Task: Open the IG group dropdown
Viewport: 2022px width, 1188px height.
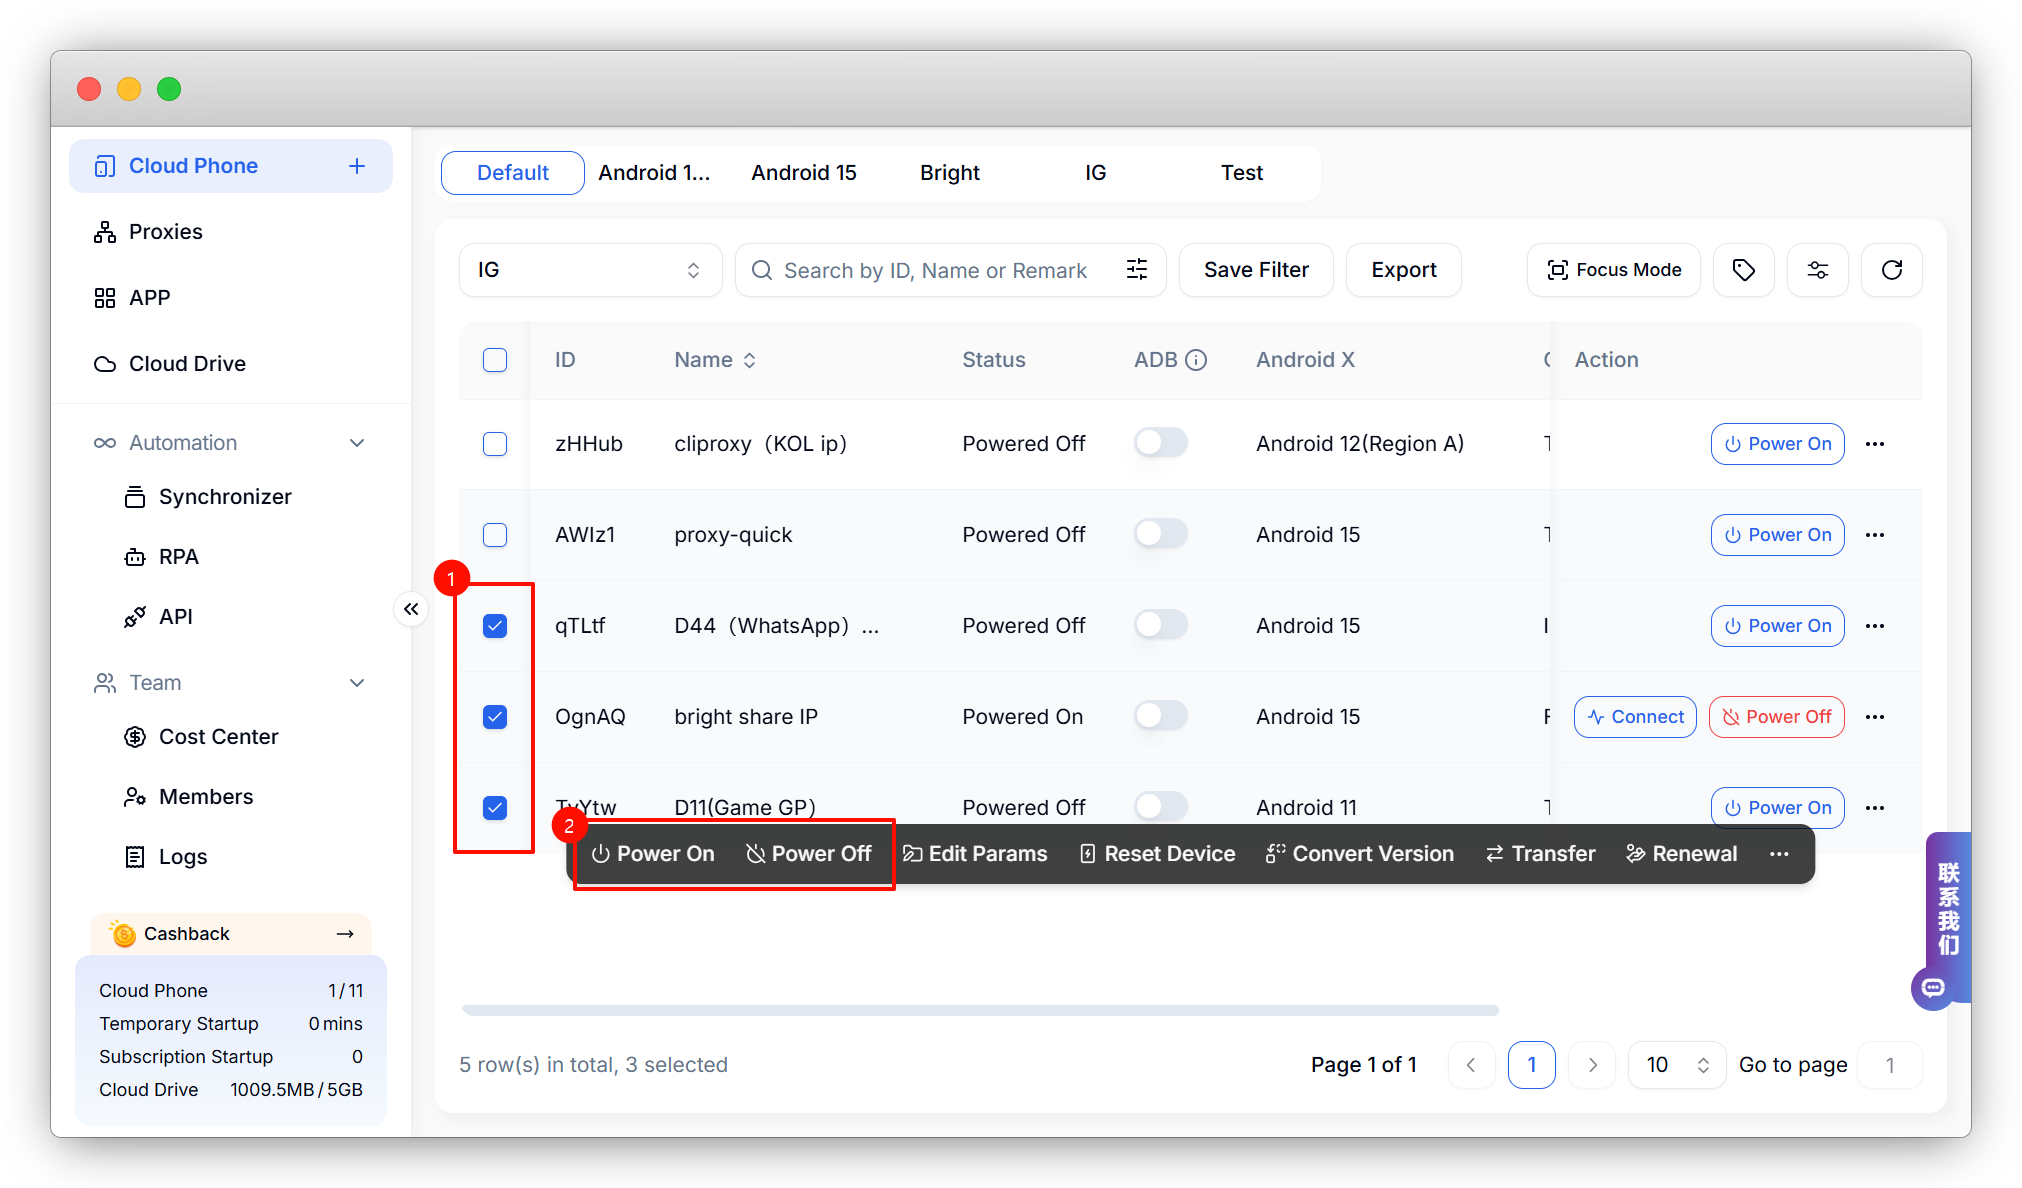Action: 590,270
